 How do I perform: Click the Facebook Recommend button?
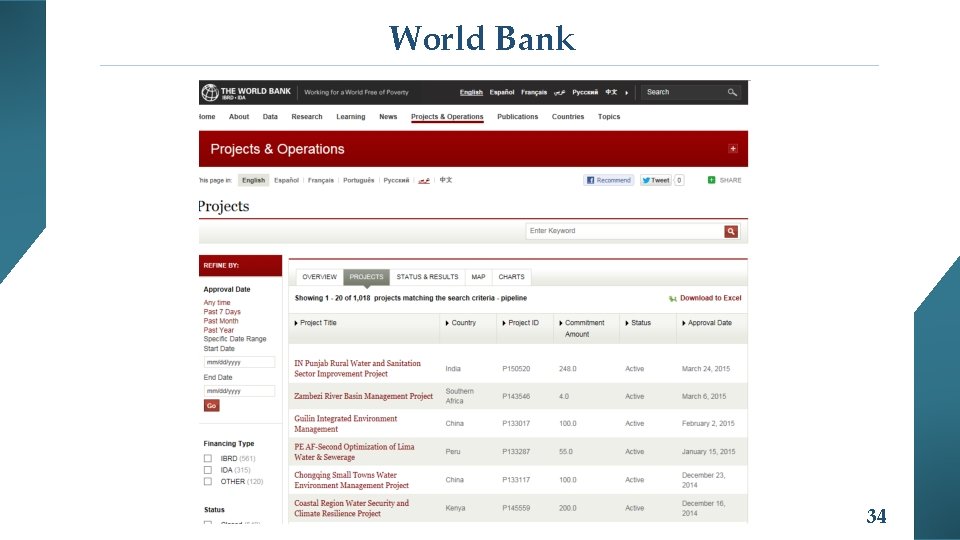[x=609, y=180]
